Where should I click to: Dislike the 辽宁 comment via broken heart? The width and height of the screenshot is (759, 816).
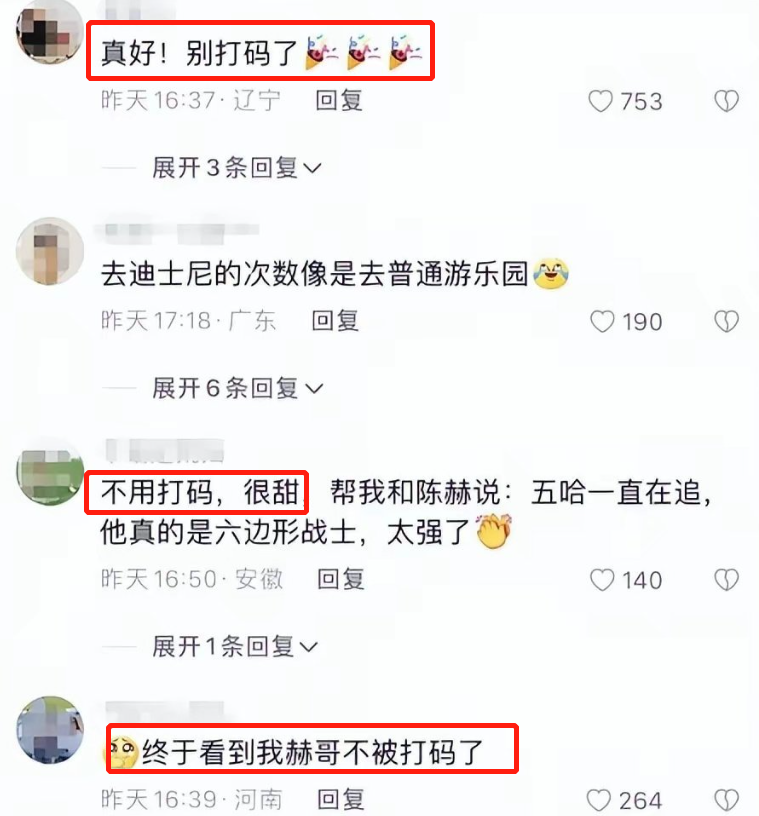point(726,101)
